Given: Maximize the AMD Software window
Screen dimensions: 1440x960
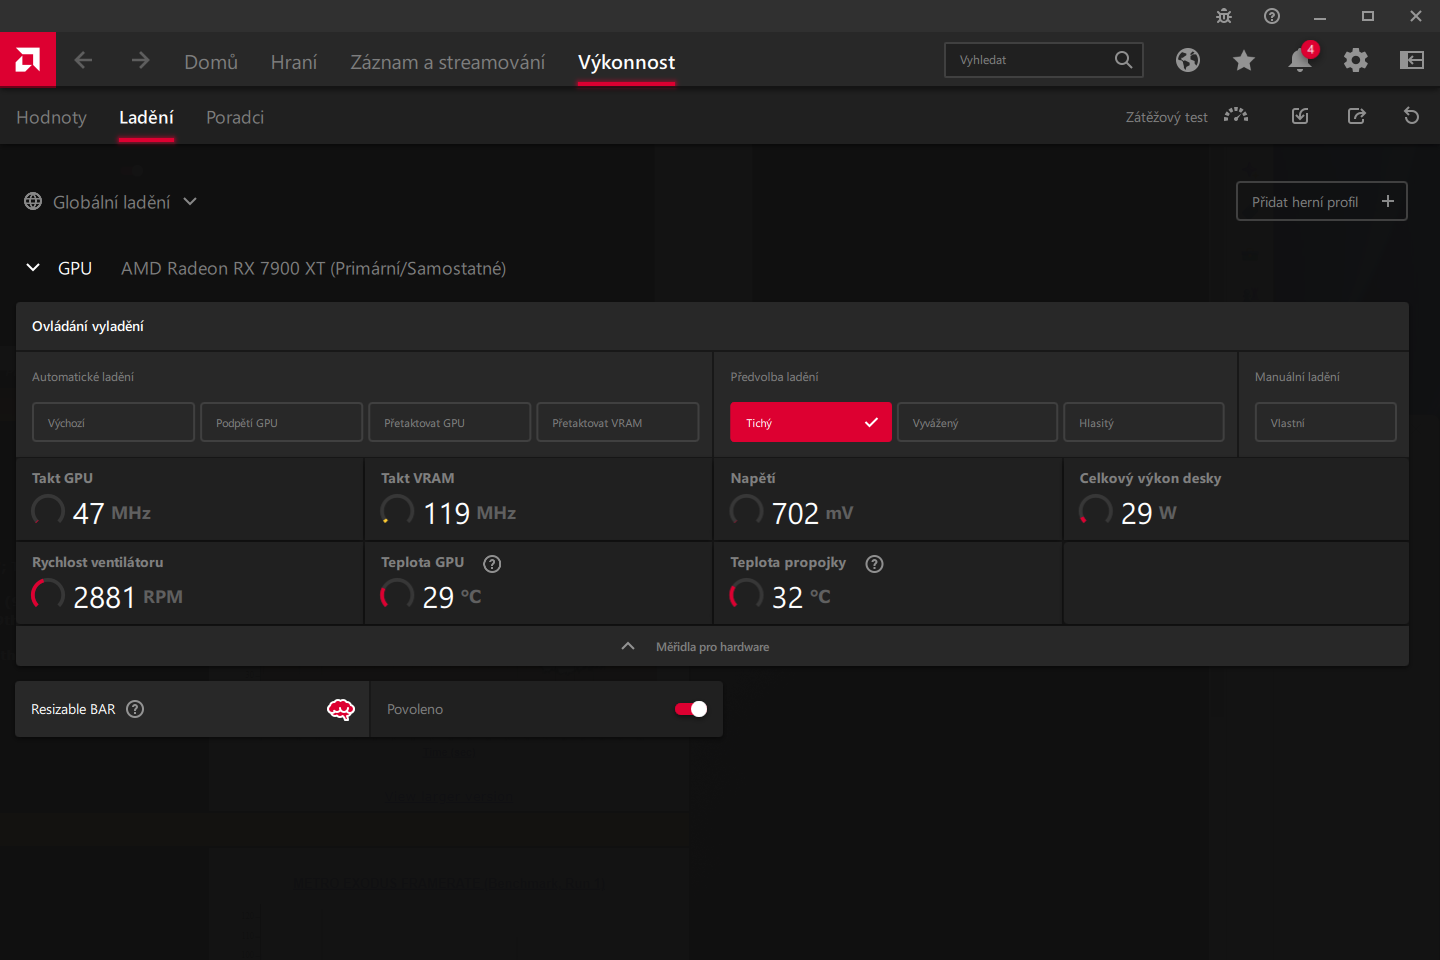Looking at the screenshot, I should (1368, 16).
